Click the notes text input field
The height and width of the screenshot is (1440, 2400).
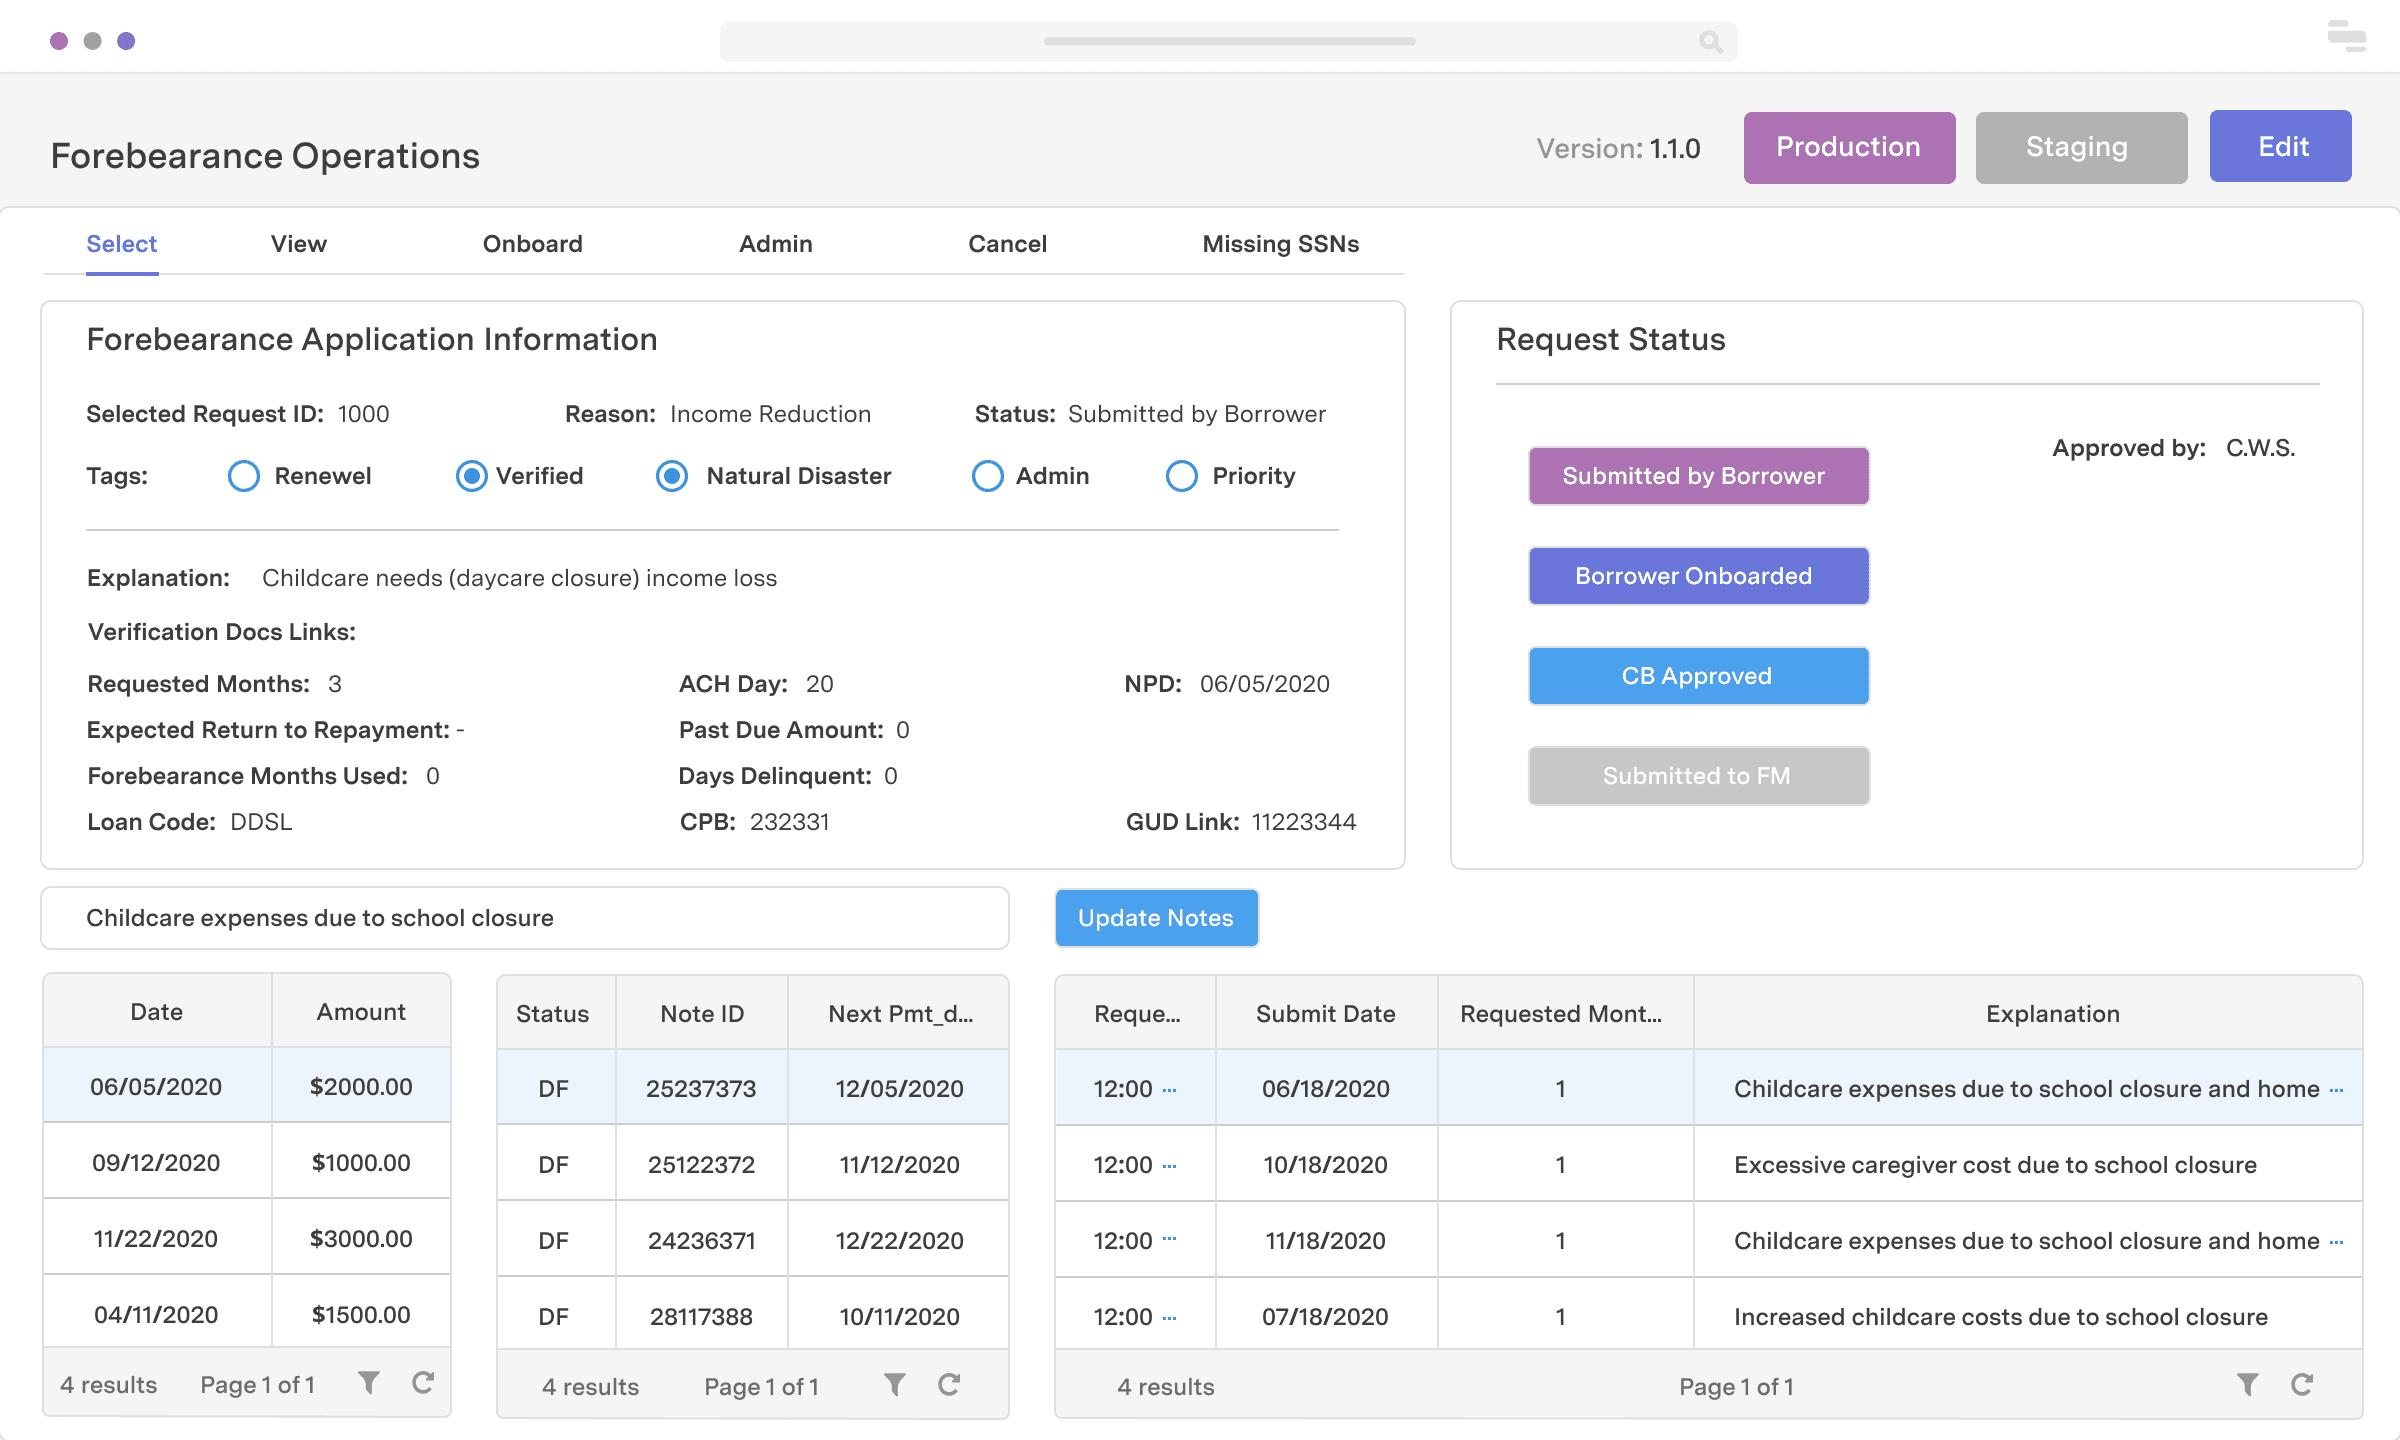(x=525, y=918)
